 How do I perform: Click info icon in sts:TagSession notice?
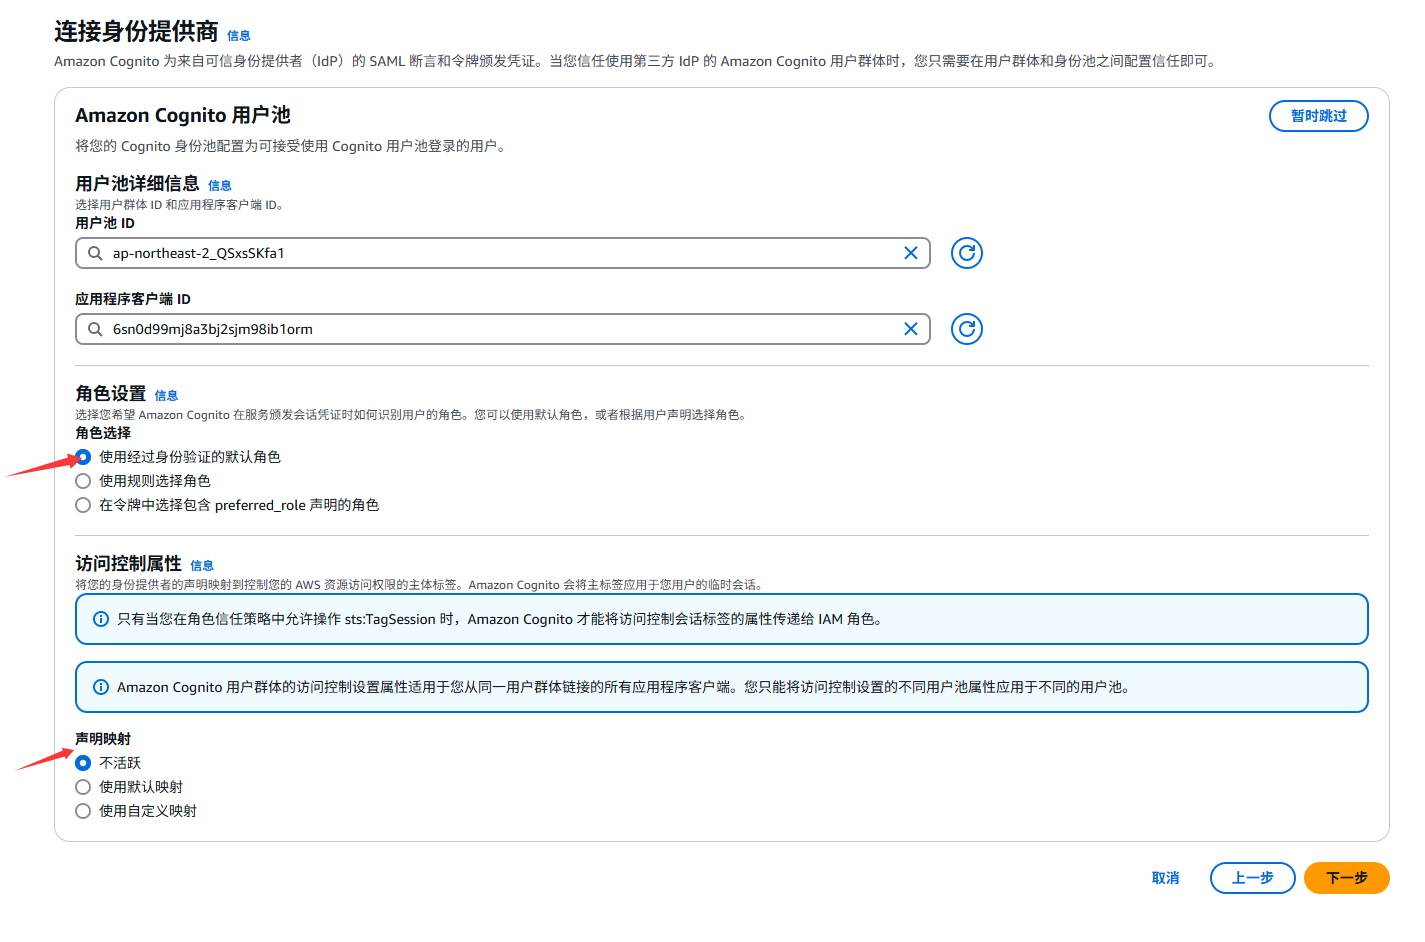[x=101, y=619]
